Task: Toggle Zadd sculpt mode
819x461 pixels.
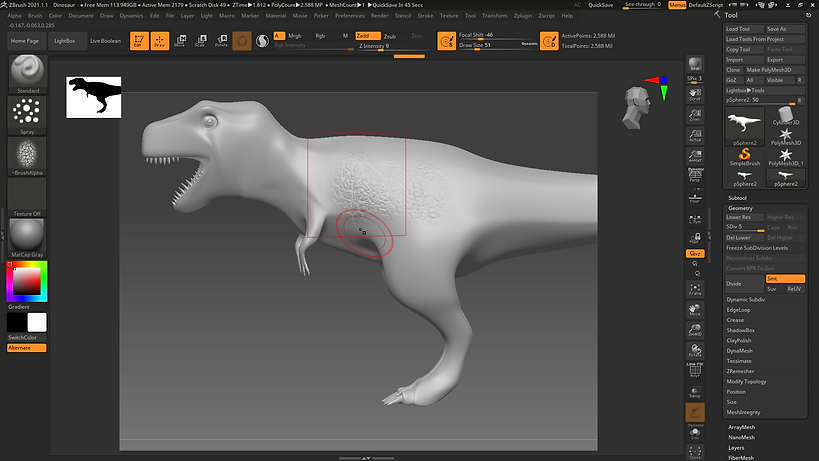Action: coord(368,36)
